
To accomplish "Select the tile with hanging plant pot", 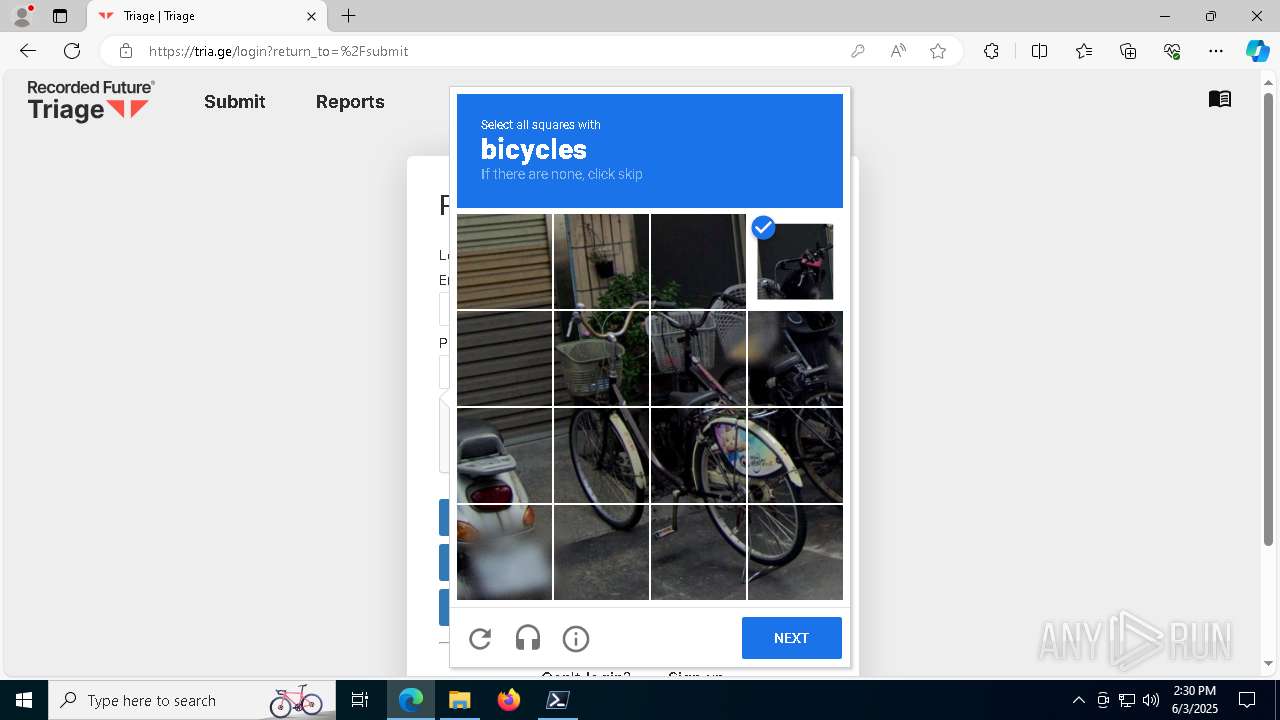I will pos(601,261).
